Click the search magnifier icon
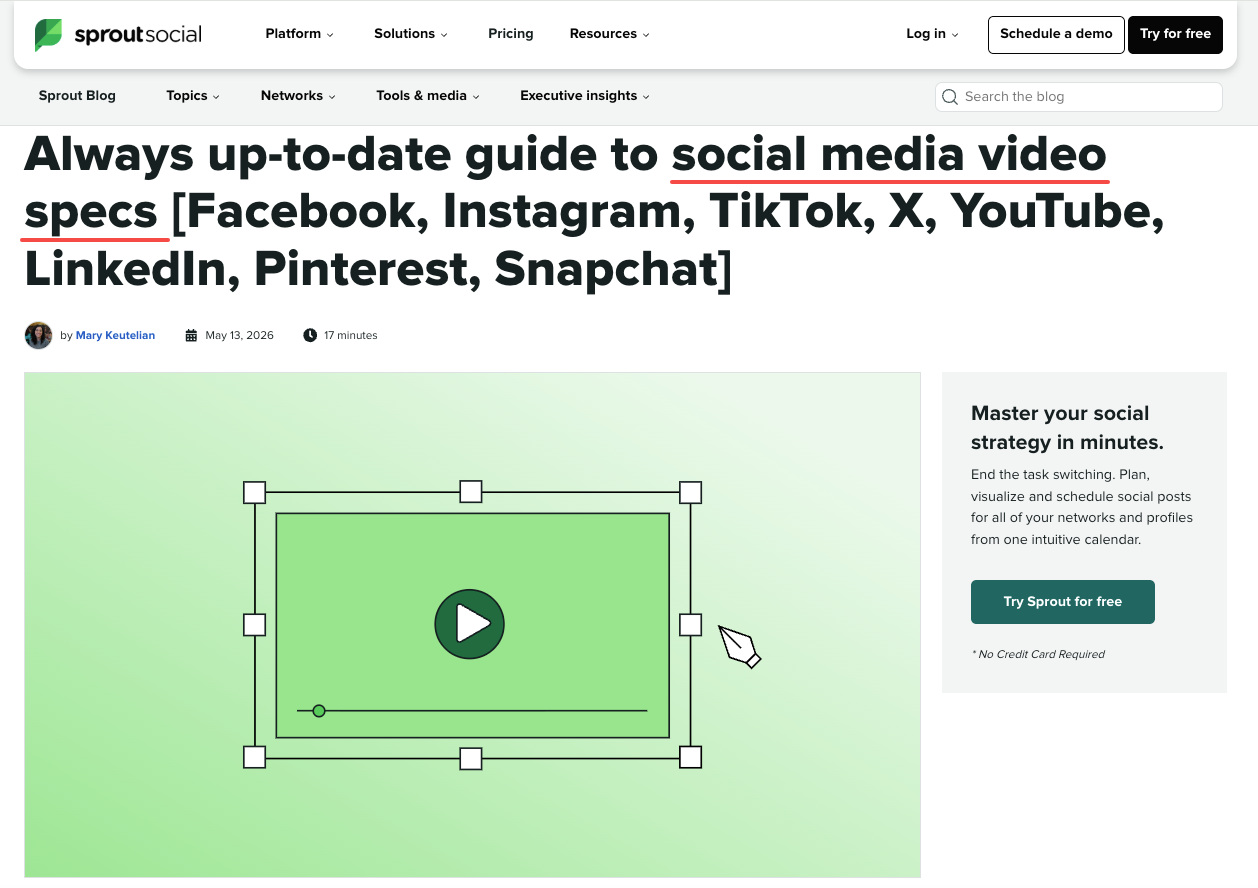The width and height of the screenshot is (1258, 888). point(950,97)
